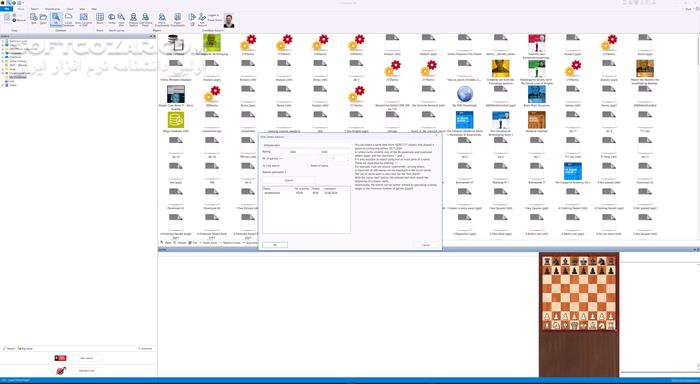
Task: Switch to the Home ribbon tab
Action: tap(21, 8)
